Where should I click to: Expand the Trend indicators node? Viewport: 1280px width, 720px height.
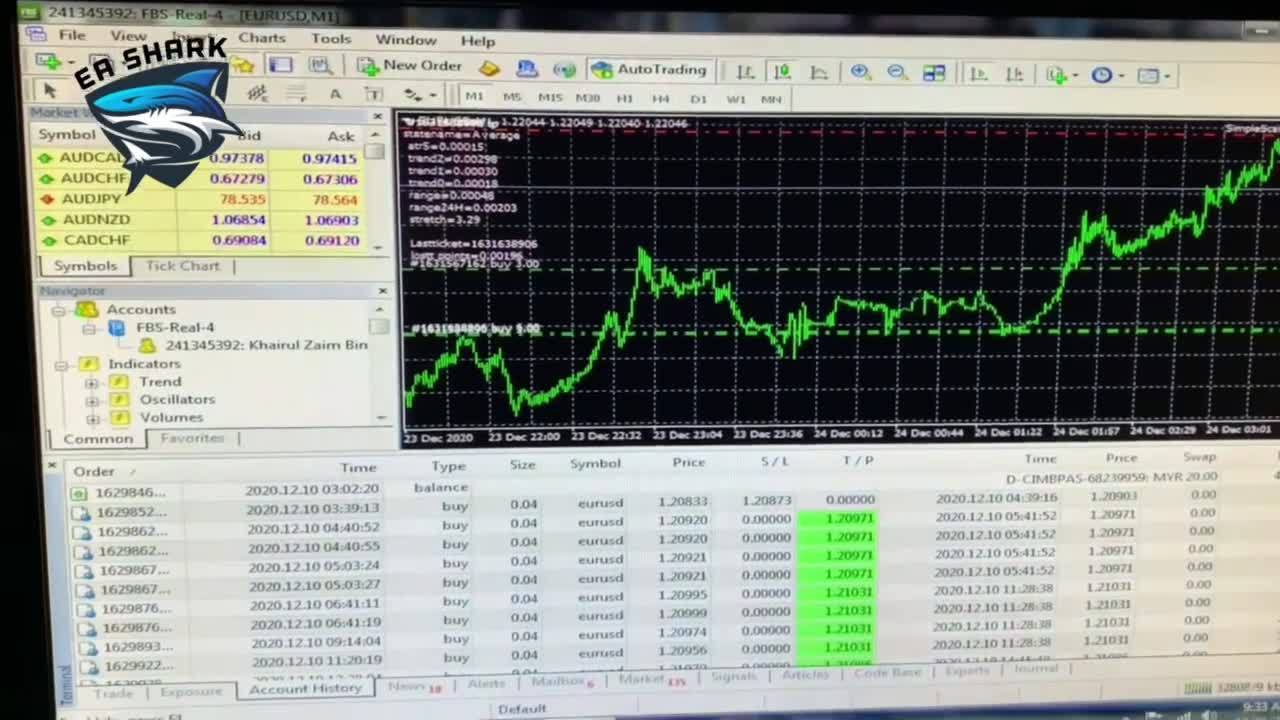point(92,382)
